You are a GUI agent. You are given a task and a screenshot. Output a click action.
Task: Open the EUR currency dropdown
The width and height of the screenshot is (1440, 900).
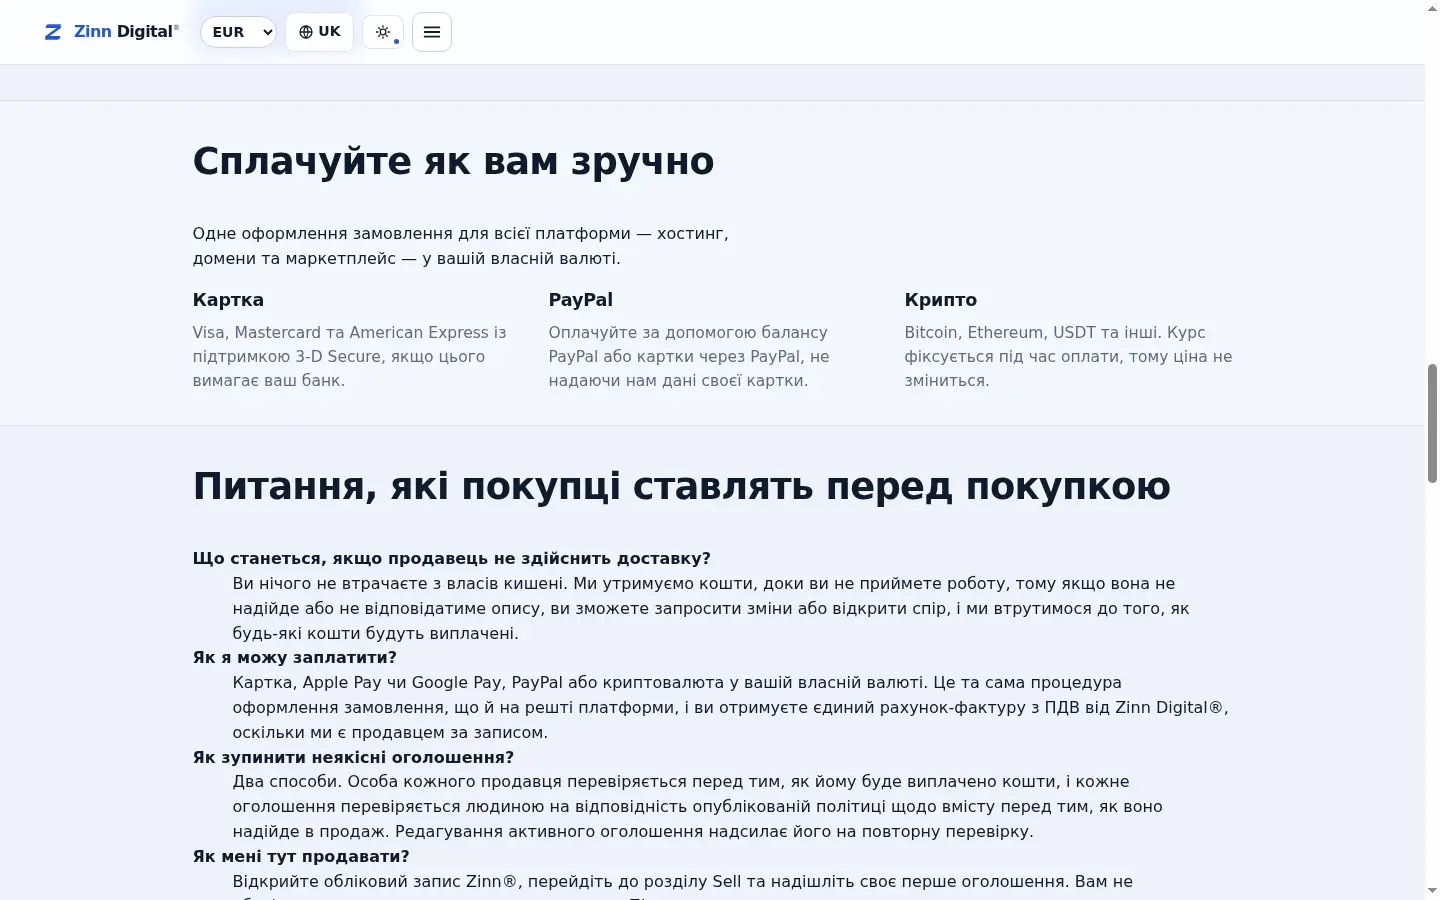coord(239,32)
